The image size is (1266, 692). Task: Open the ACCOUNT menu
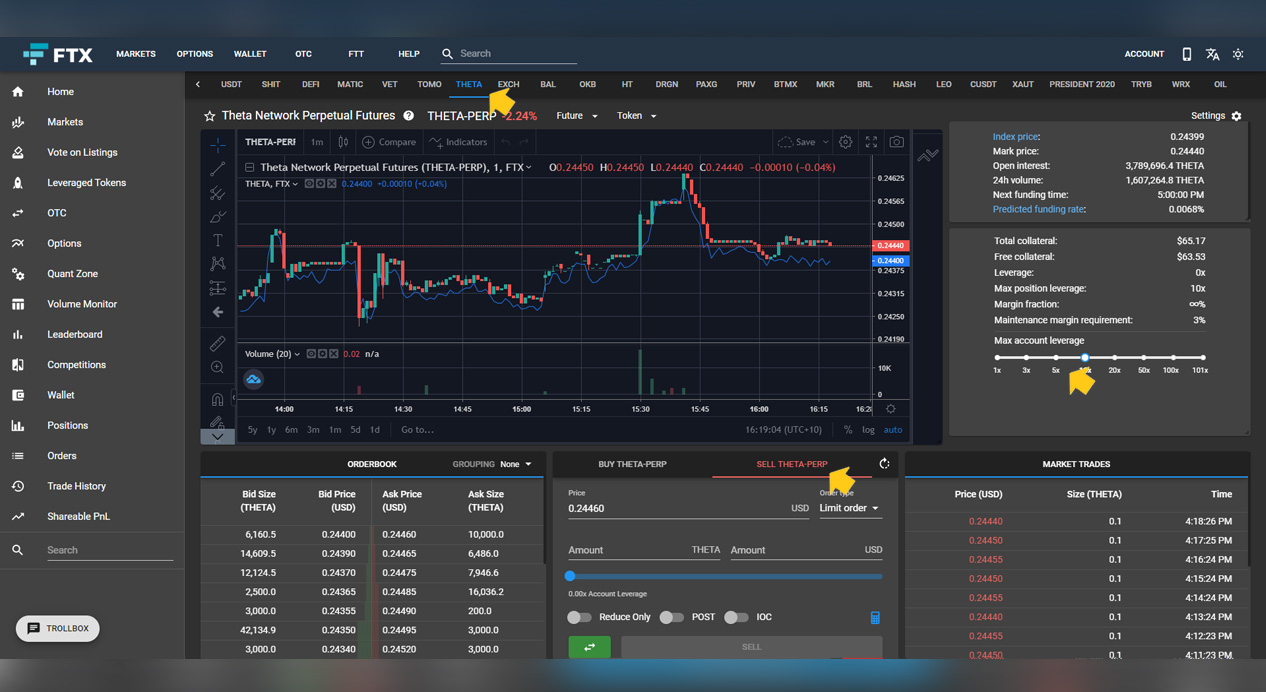point(1144,54)
